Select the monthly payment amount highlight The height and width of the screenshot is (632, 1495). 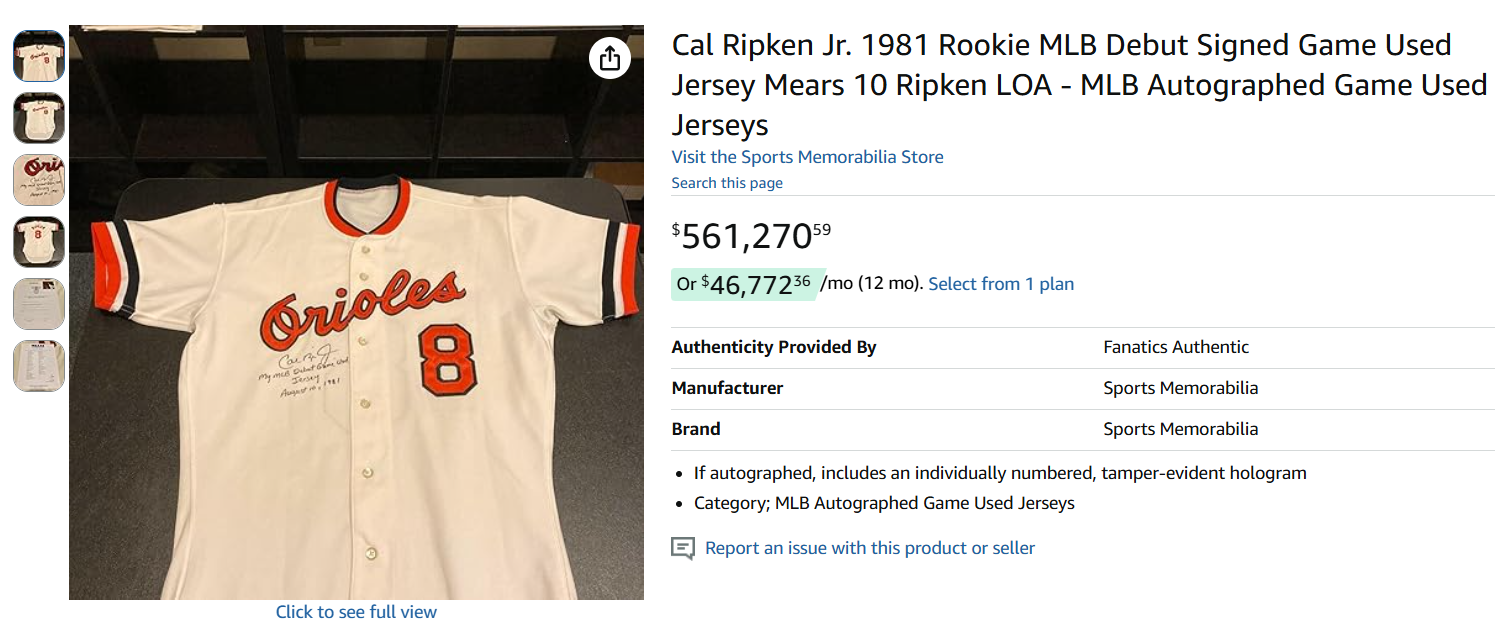(744, 284)
